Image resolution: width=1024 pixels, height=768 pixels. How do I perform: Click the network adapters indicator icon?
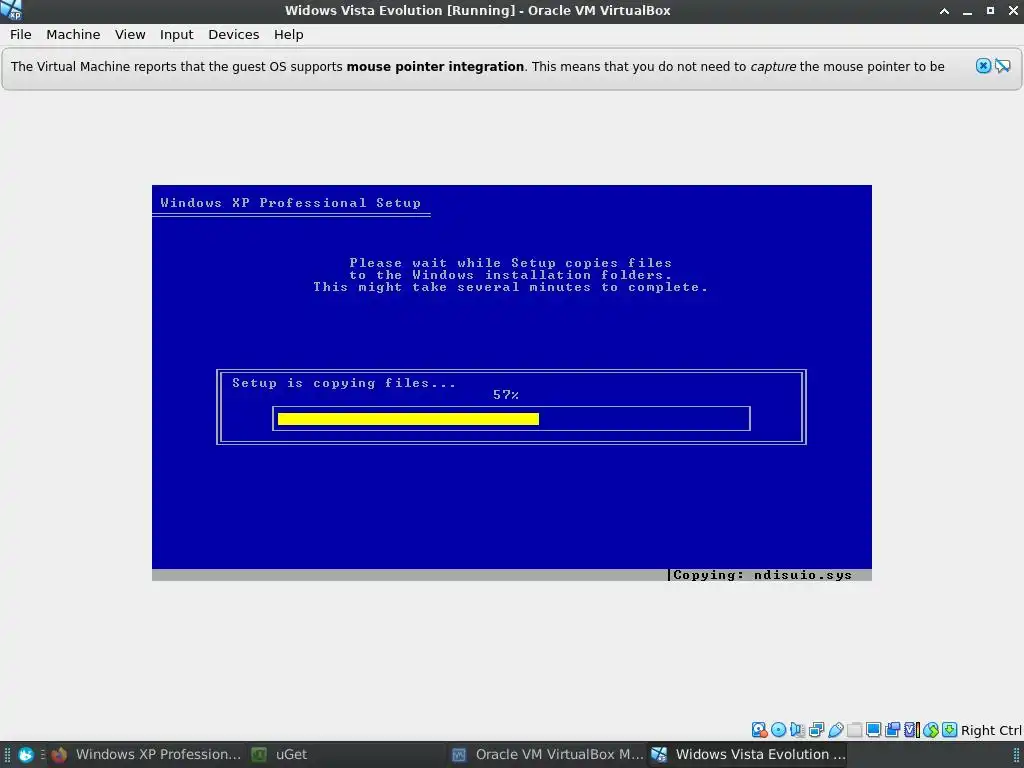[x=816, y=729]
